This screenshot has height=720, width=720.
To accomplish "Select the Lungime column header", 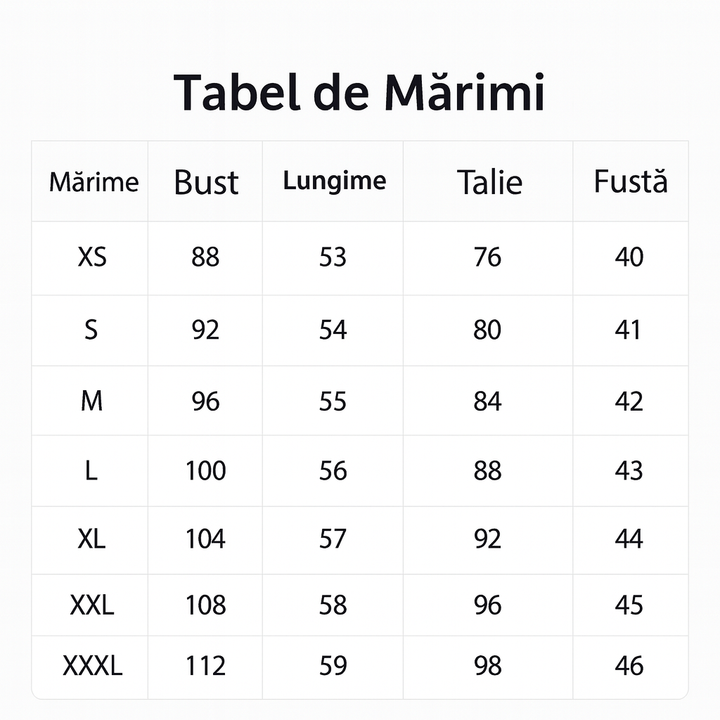I will click(x=334, y=181).
